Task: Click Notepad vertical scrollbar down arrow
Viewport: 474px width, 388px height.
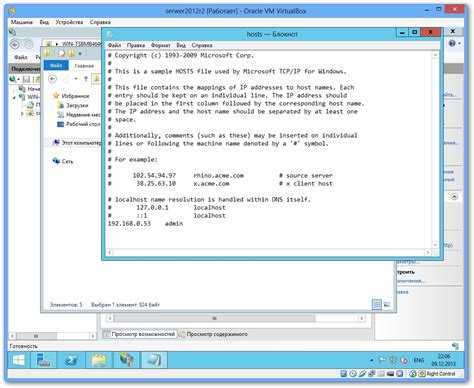Action: point(435,245)
